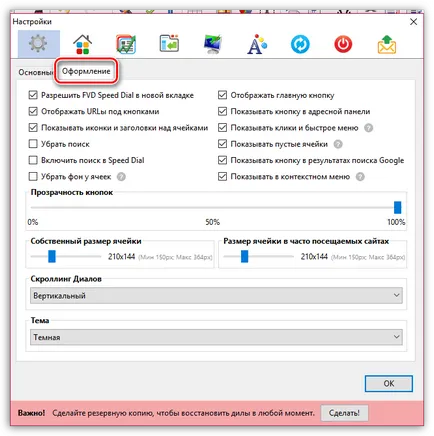Image resolution: width=434 pixels, height=436 pixels.
Task: Enable Включить поиск в Speed Dial
Action: [x=33, y=160]
